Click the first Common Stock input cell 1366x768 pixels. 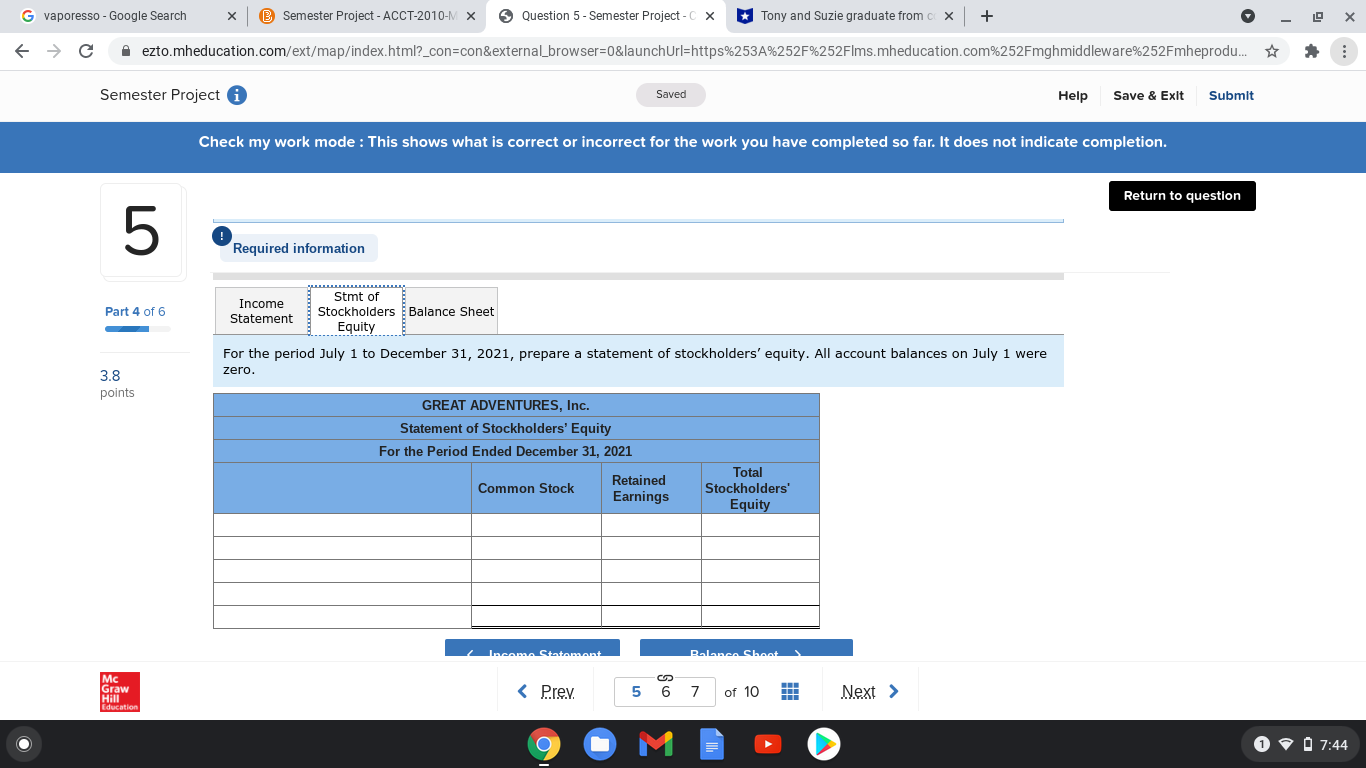tap(536, 524)
